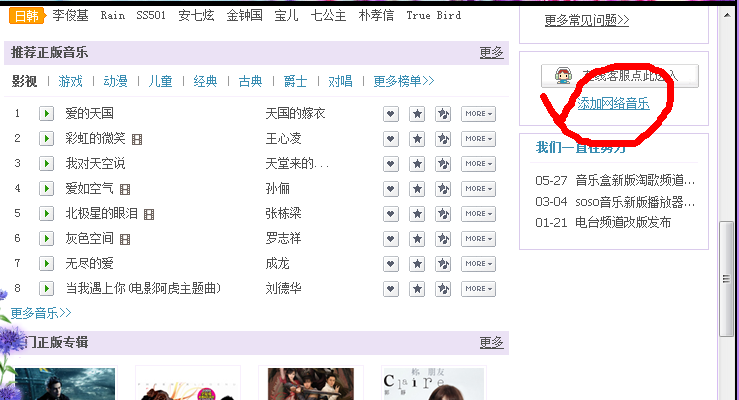Click the heart icon for 彩虹的微笑

pos(391,139)
